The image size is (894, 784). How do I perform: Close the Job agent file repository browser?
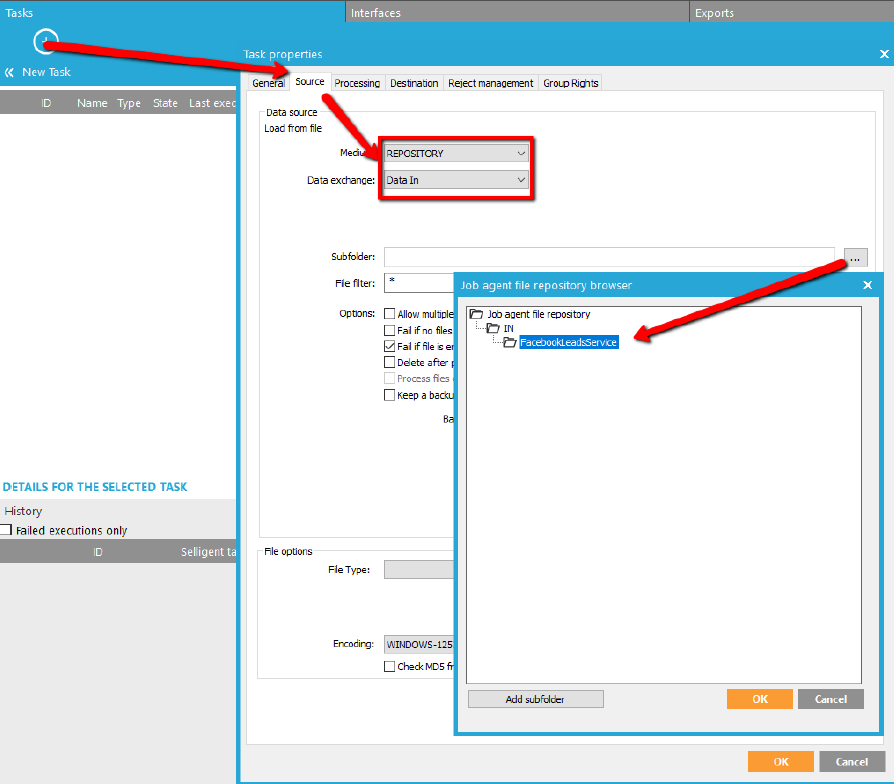(867, 285)
